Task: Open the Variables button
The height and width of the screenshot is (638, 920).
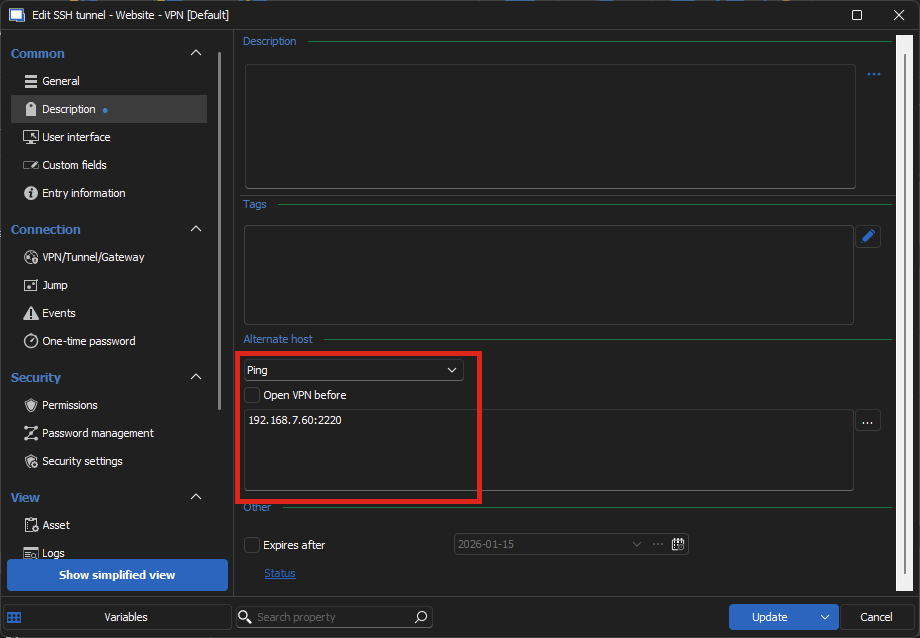Action: point(126,617)
